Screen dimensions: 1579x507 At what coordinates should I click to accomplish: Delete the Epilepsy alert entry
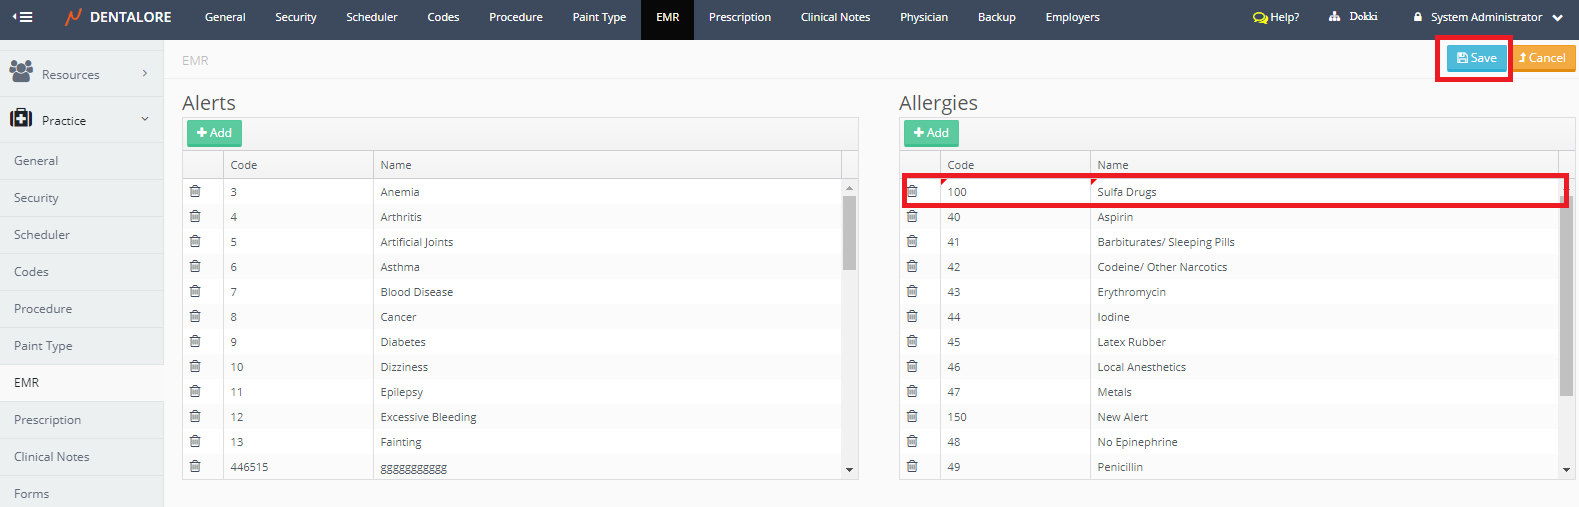coord(195,391)
